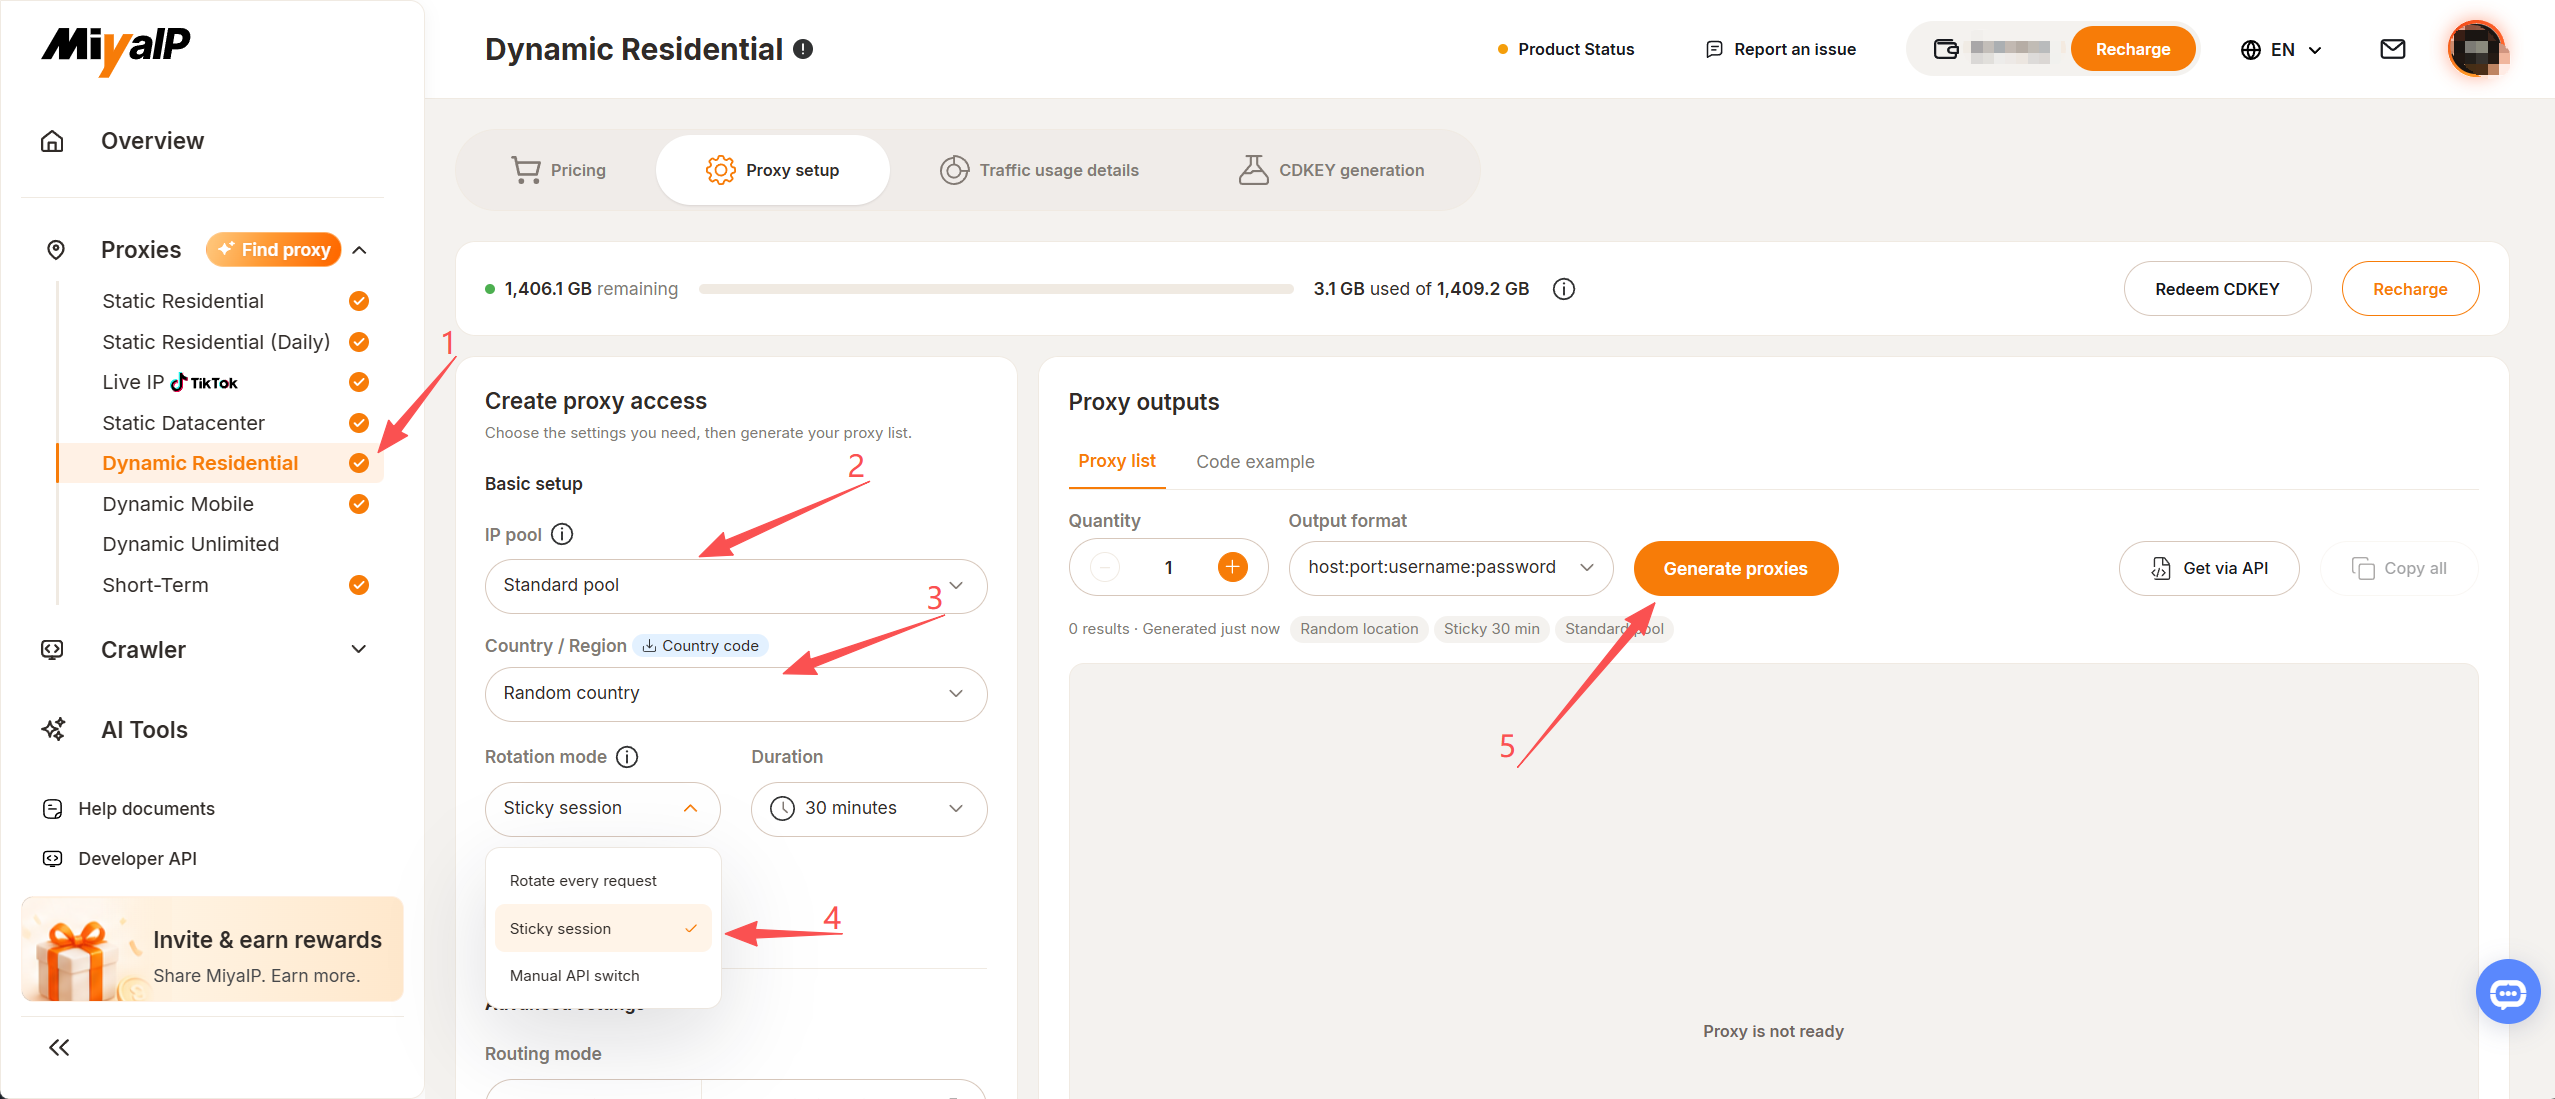Switch to the Pricing tab
This screenshot has width=2555, height=1099.
558,170
